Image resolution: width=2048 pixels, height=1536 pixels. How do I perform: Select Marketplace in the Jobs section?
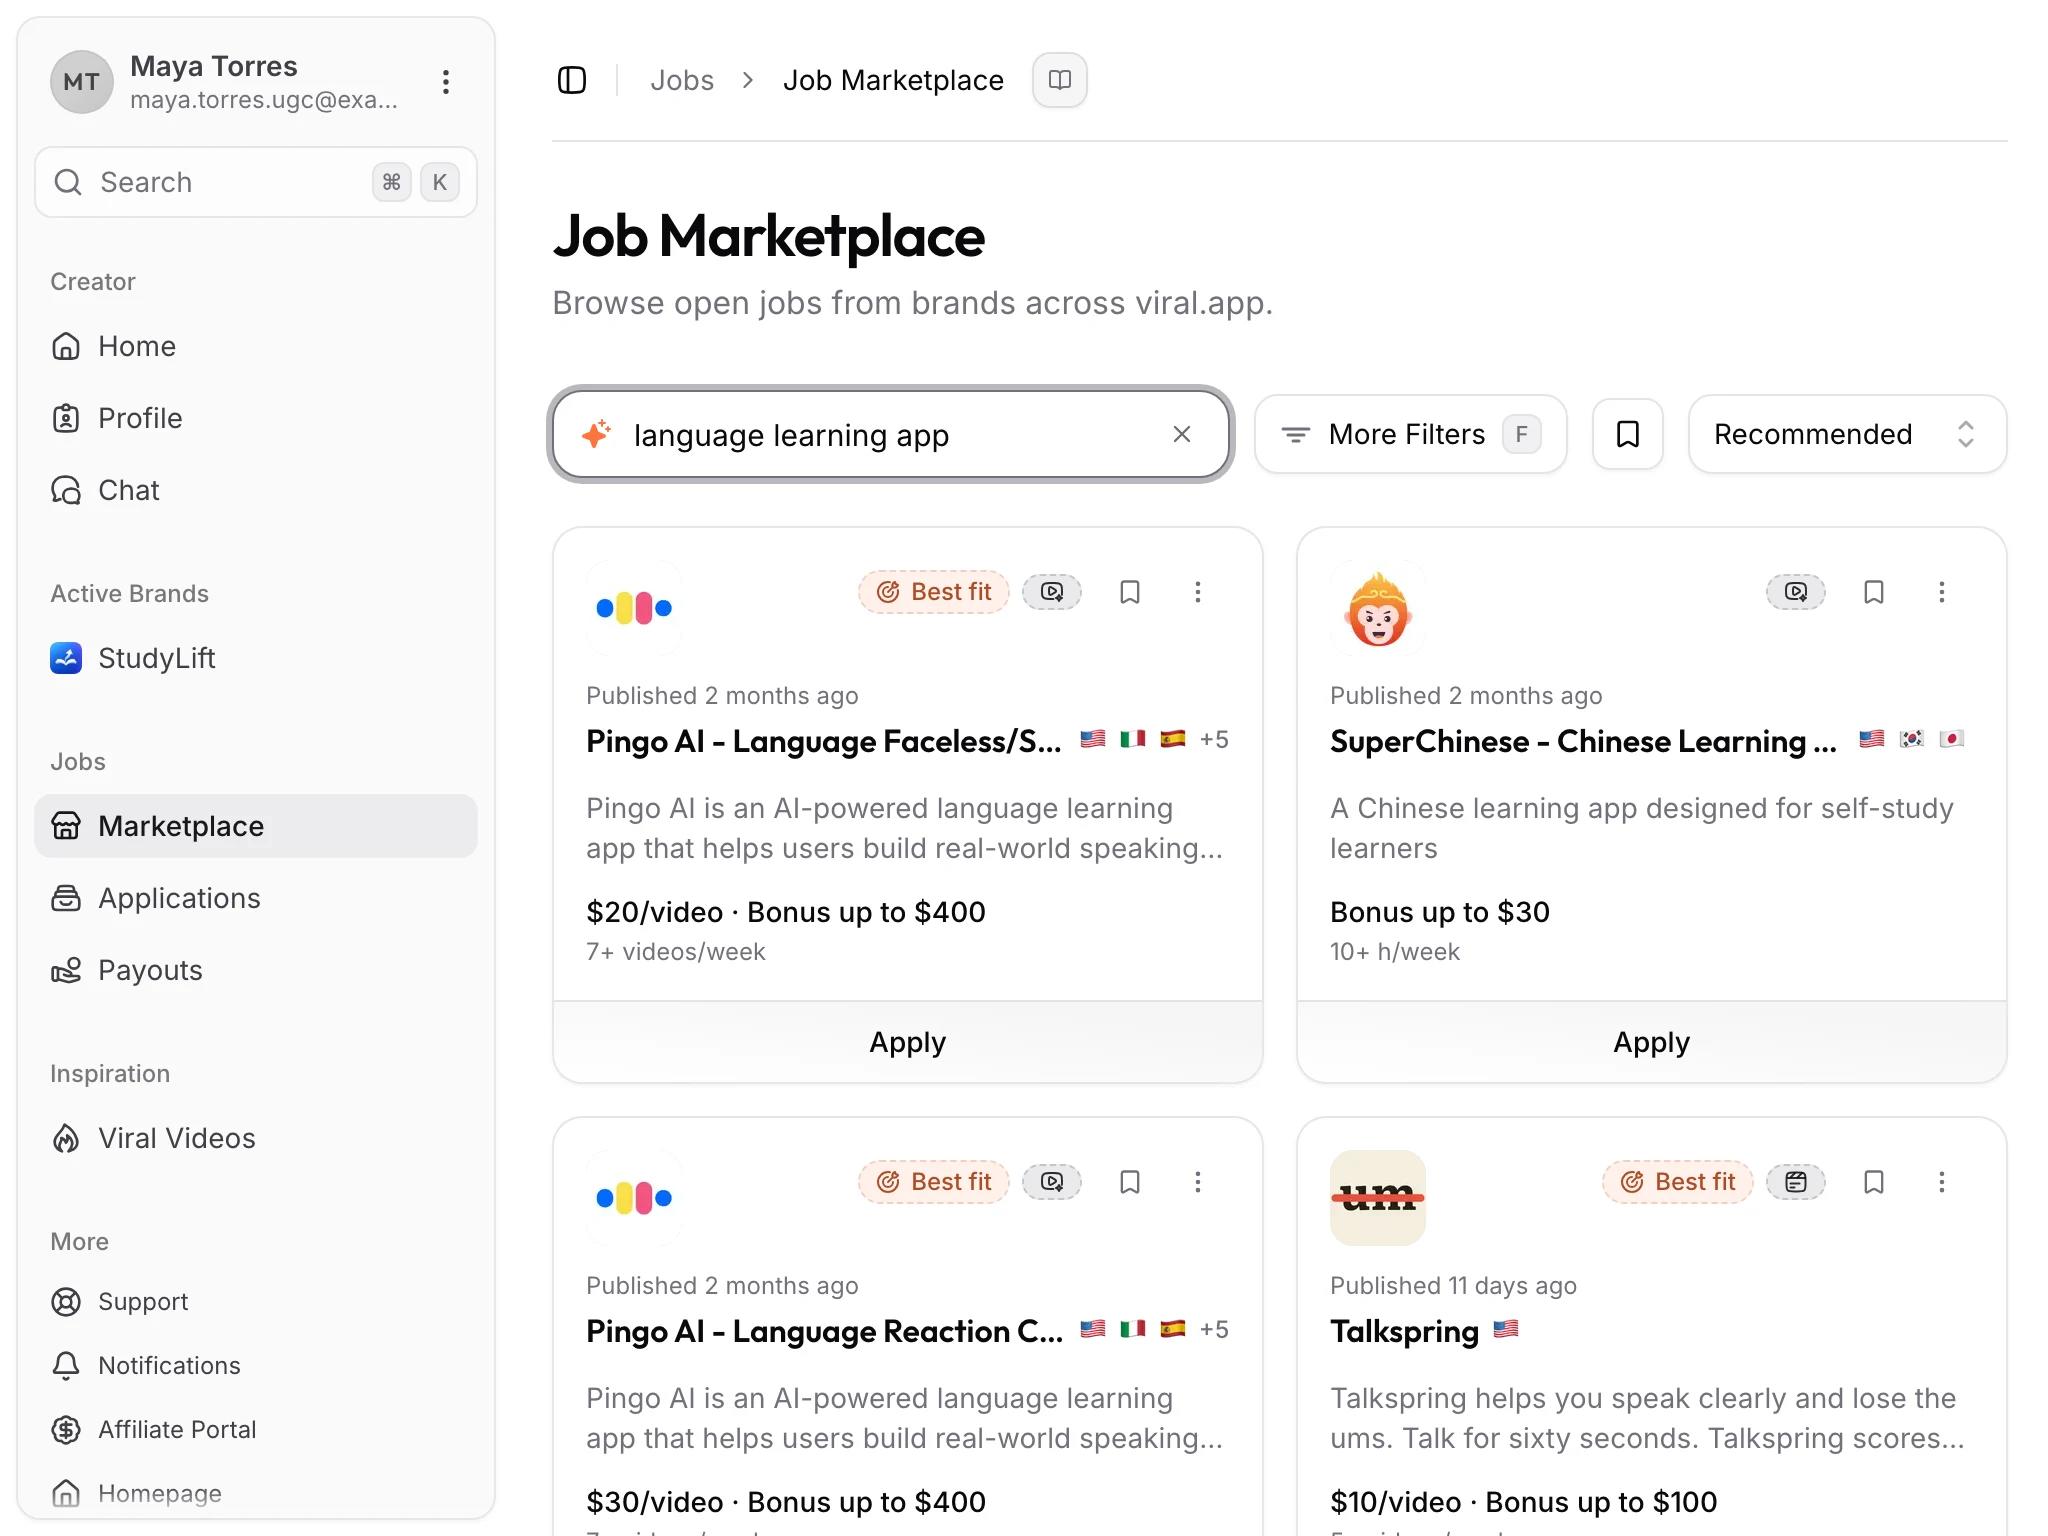(x=256, y=826)
